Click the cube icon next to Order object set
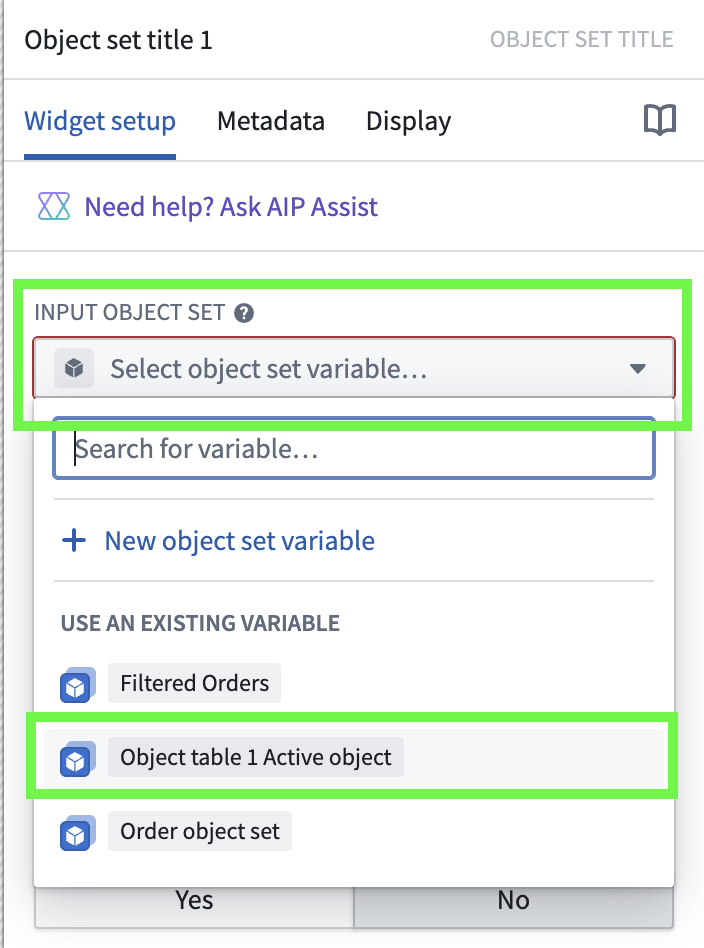 tap(77, 831)
